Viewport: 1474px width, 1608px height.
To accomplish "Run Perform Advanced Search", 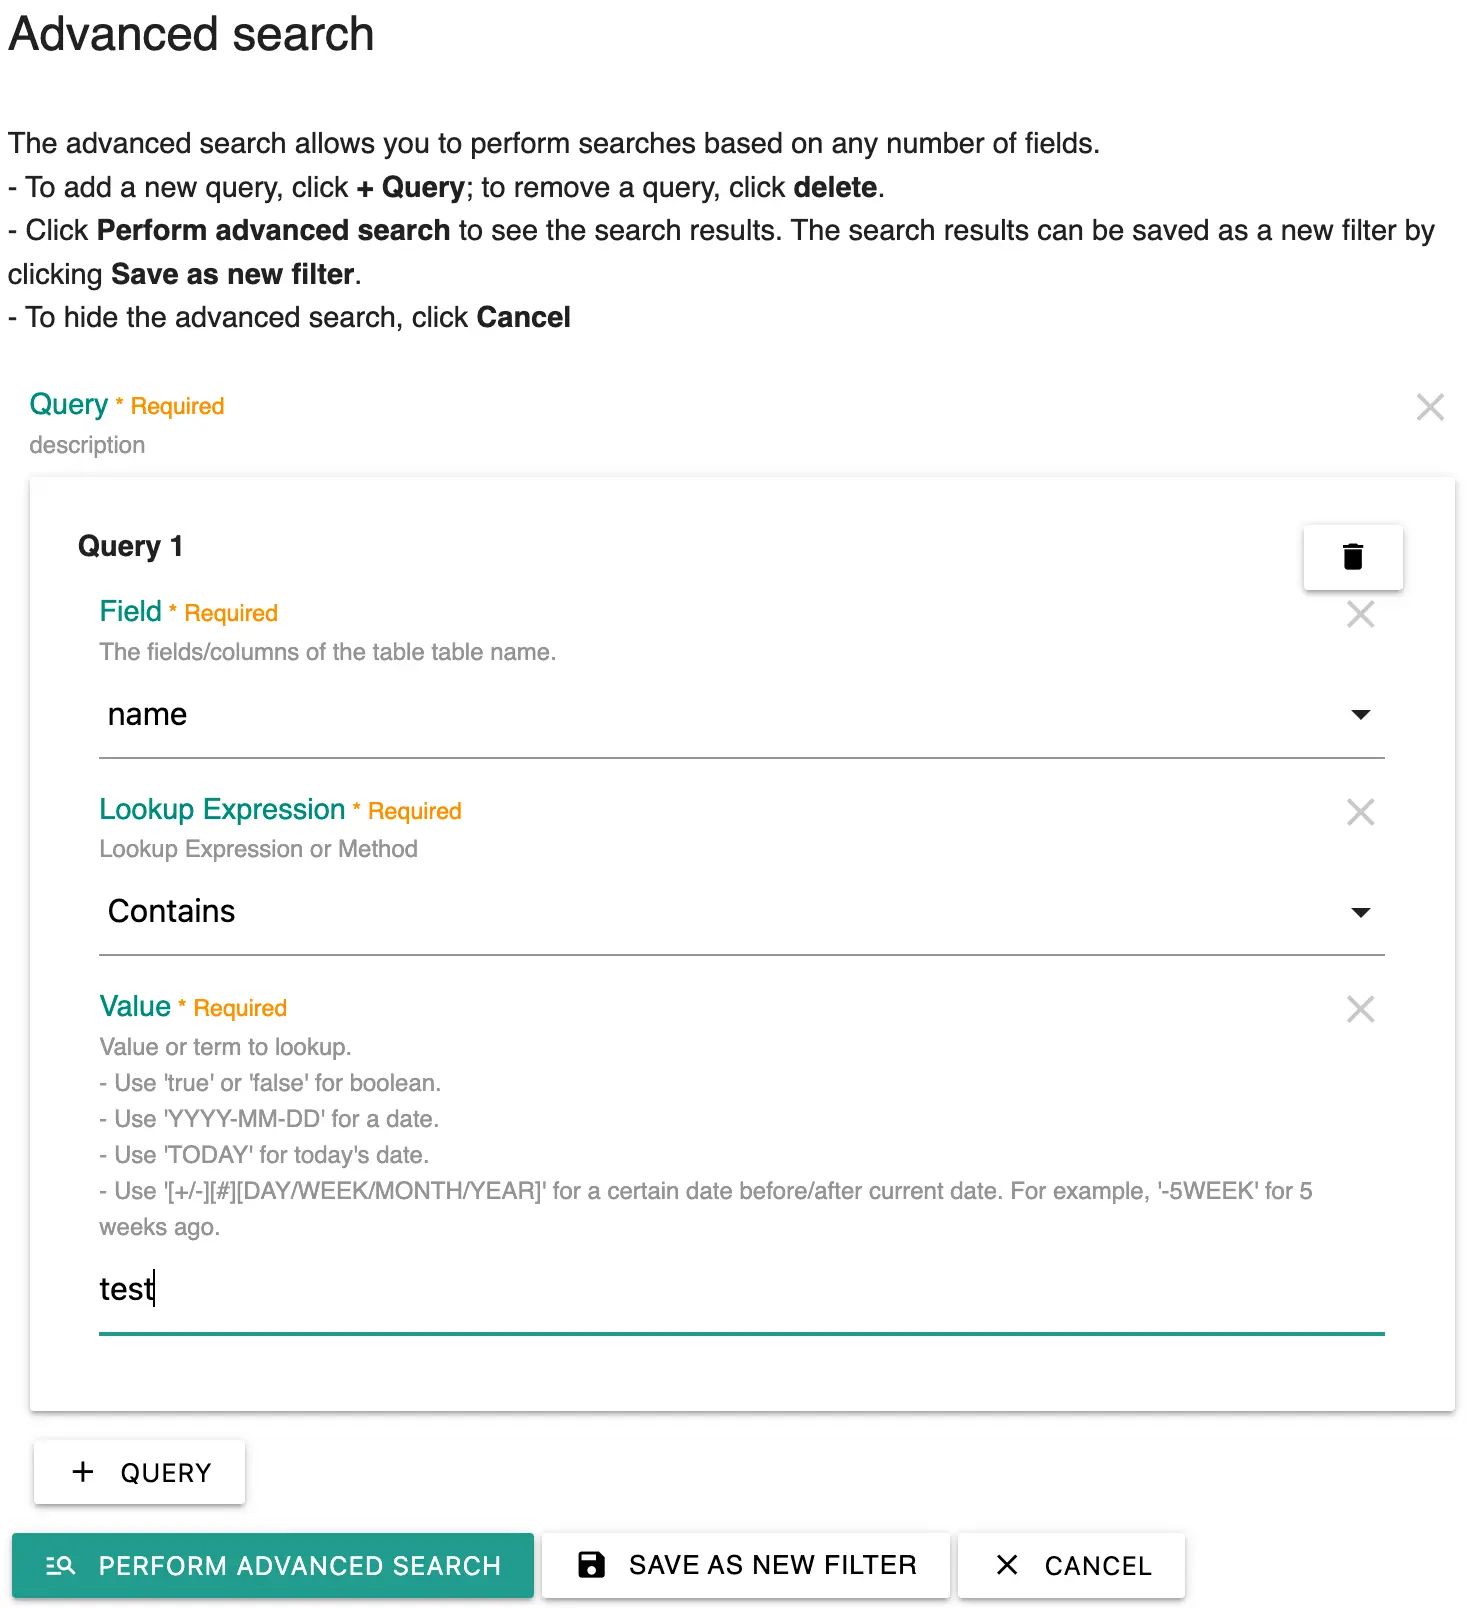I will (273, 1565).
